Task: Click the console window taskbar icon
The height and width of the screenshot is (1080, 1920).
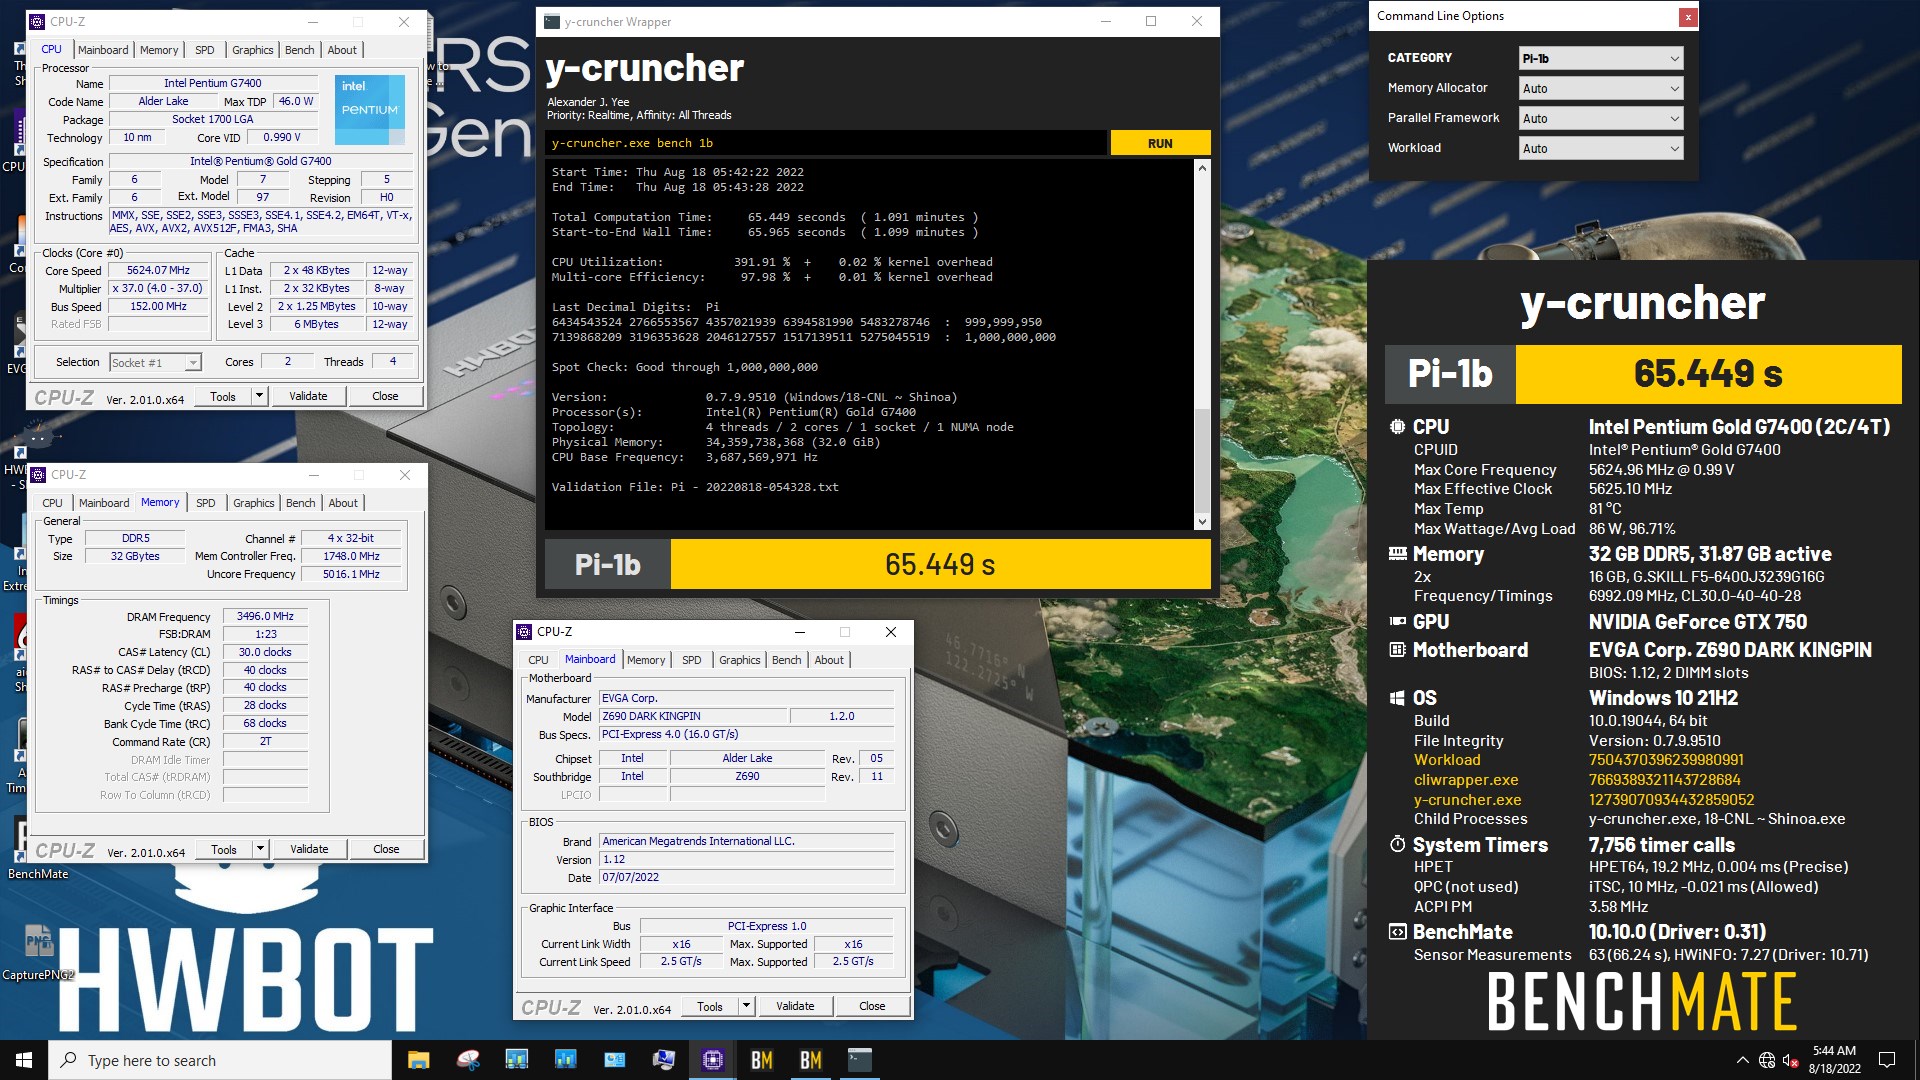Action: point(859,1060)
